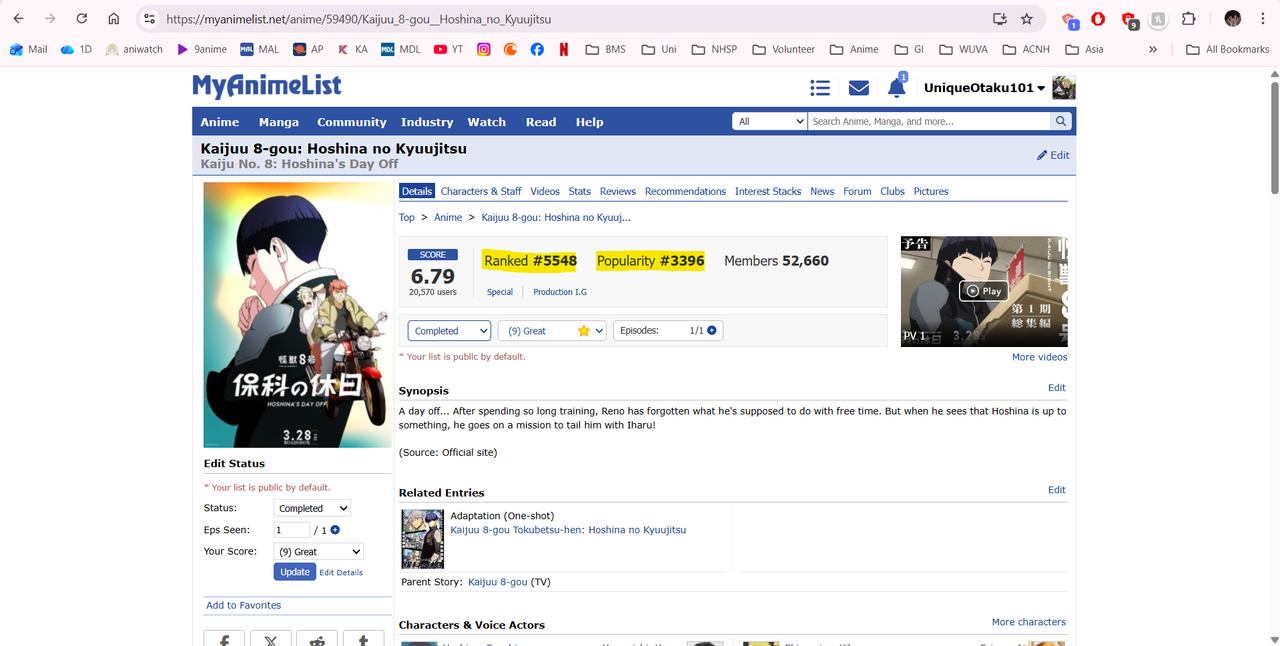
Task: Open the YT YouTube bookmark
Action: point(448,49)
